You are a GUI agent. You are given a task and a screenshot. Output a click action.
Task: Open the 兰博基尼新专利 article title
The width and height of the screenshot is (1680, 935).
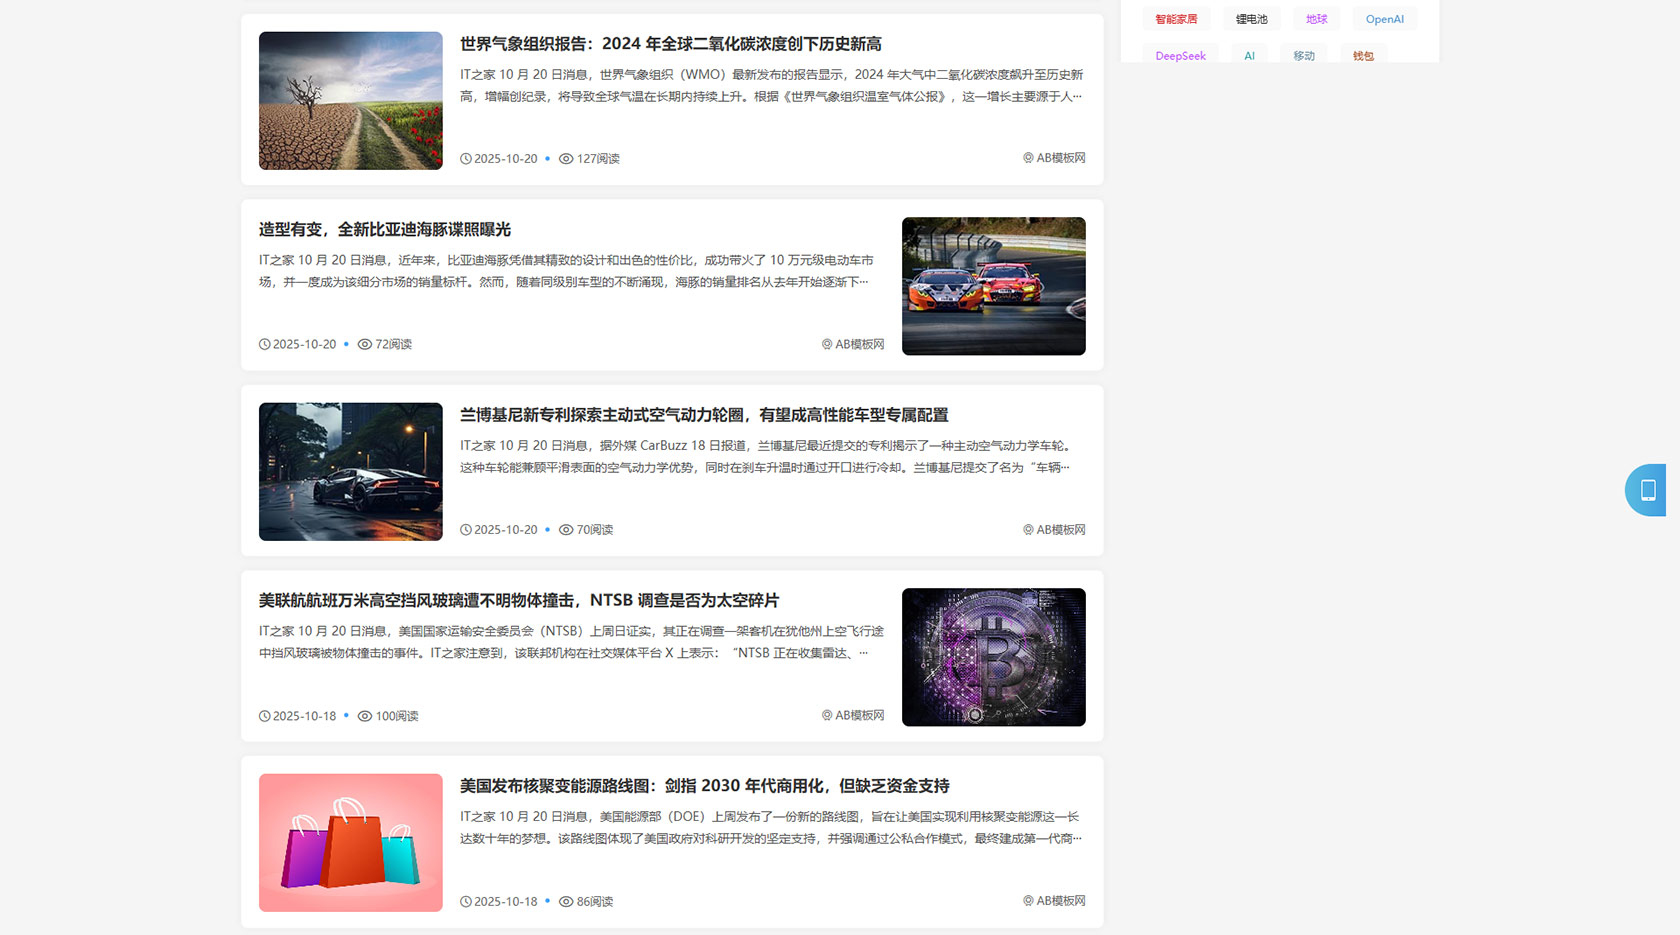coord(703,415)
